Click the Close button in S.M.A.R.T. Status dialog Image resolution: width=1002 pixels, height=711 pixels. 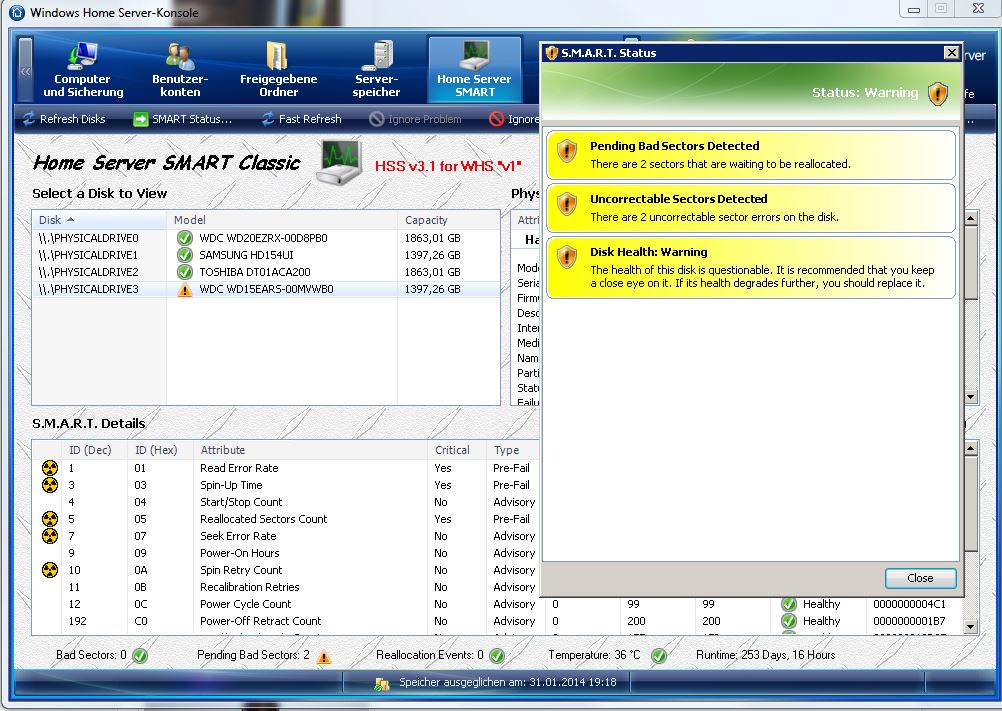point(920,578)
